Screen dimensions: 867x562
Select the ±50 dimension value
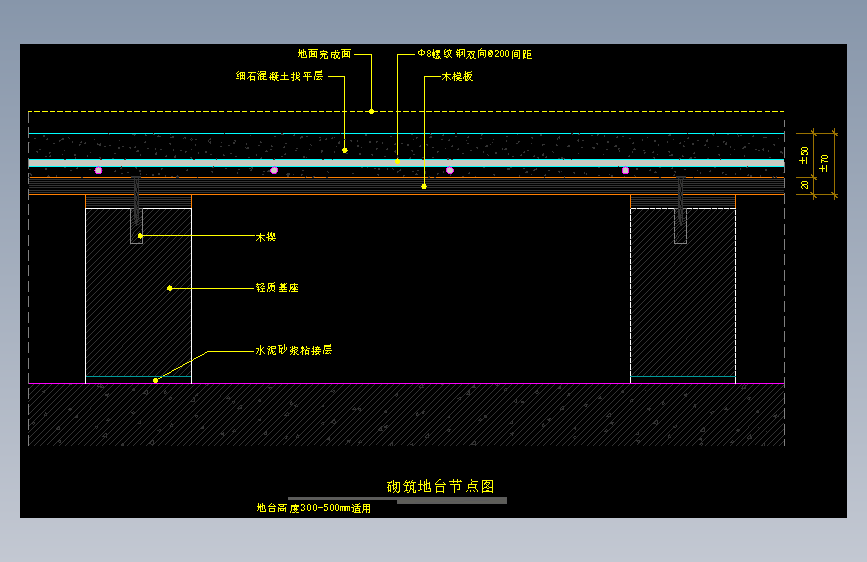coord(804,155)
